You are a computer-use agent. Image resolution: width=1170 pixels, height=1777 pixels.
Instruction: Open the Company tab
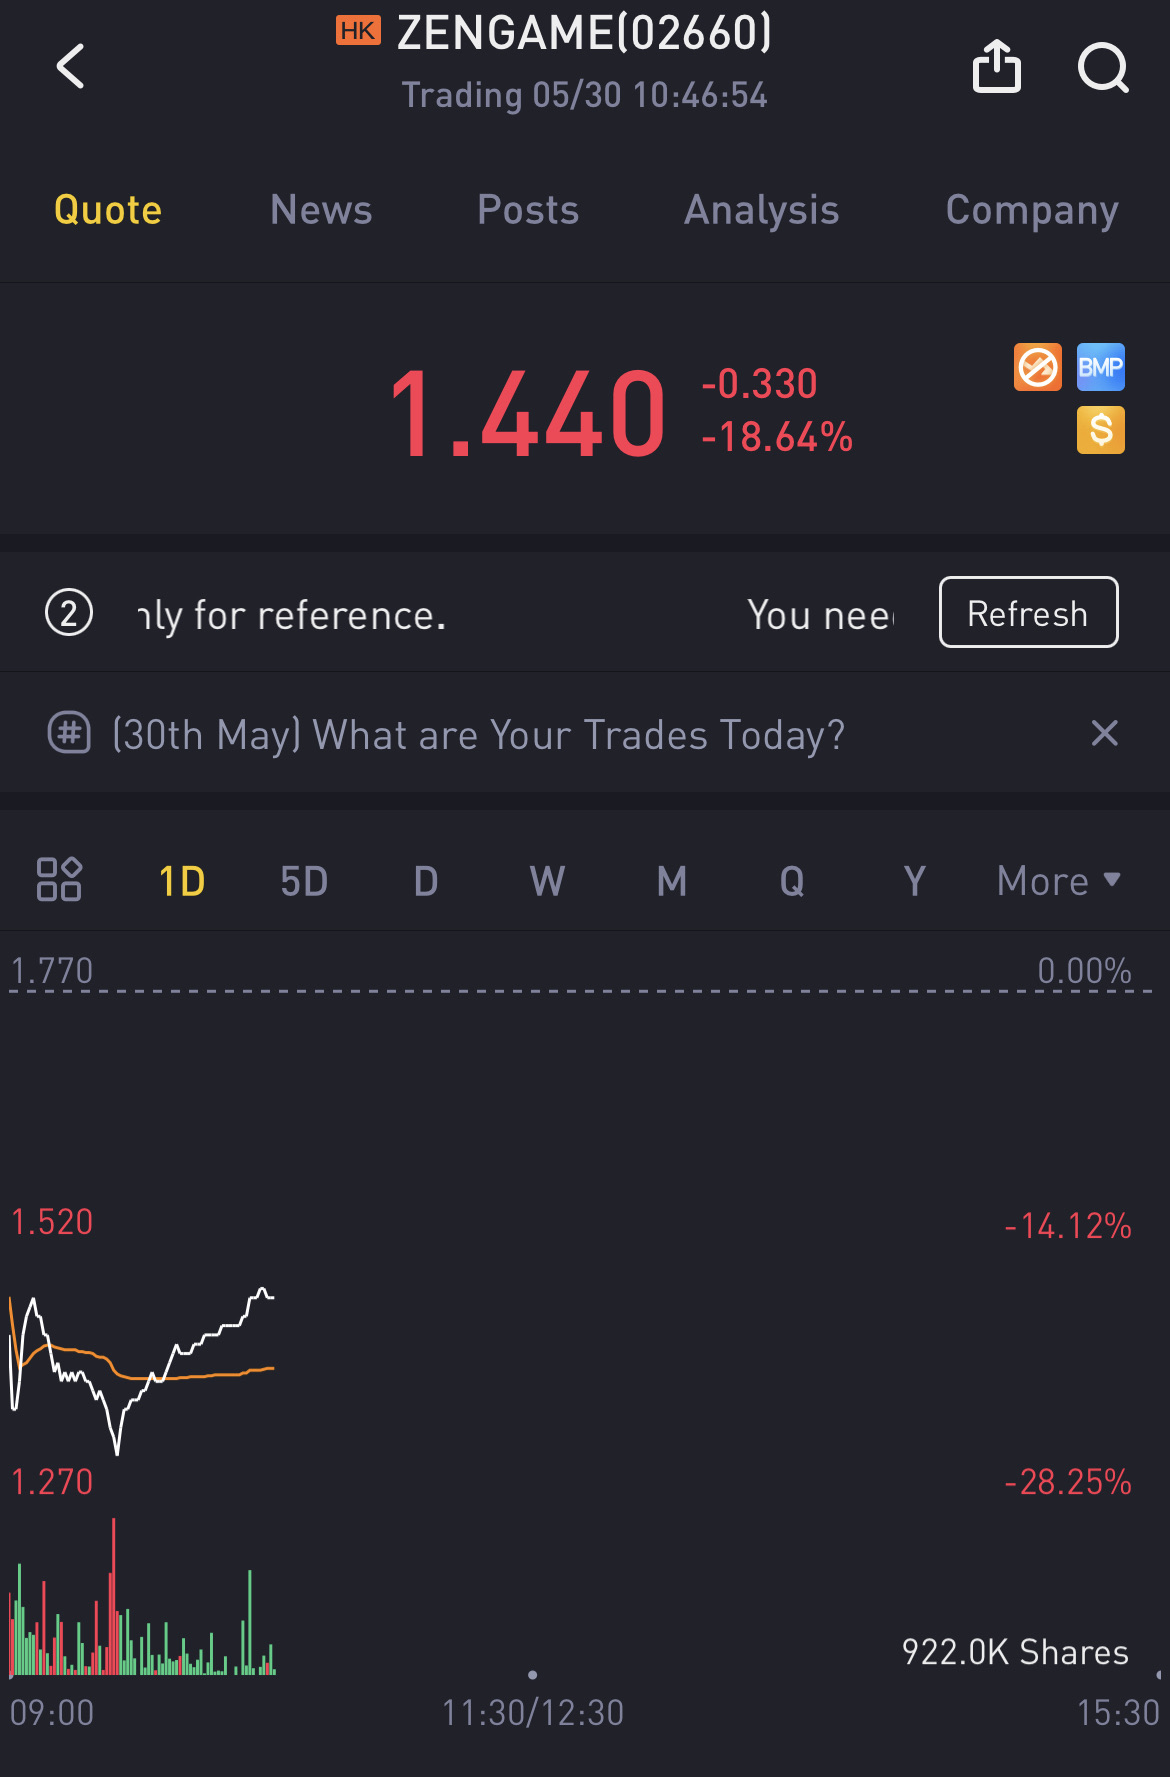point(1032,210)
